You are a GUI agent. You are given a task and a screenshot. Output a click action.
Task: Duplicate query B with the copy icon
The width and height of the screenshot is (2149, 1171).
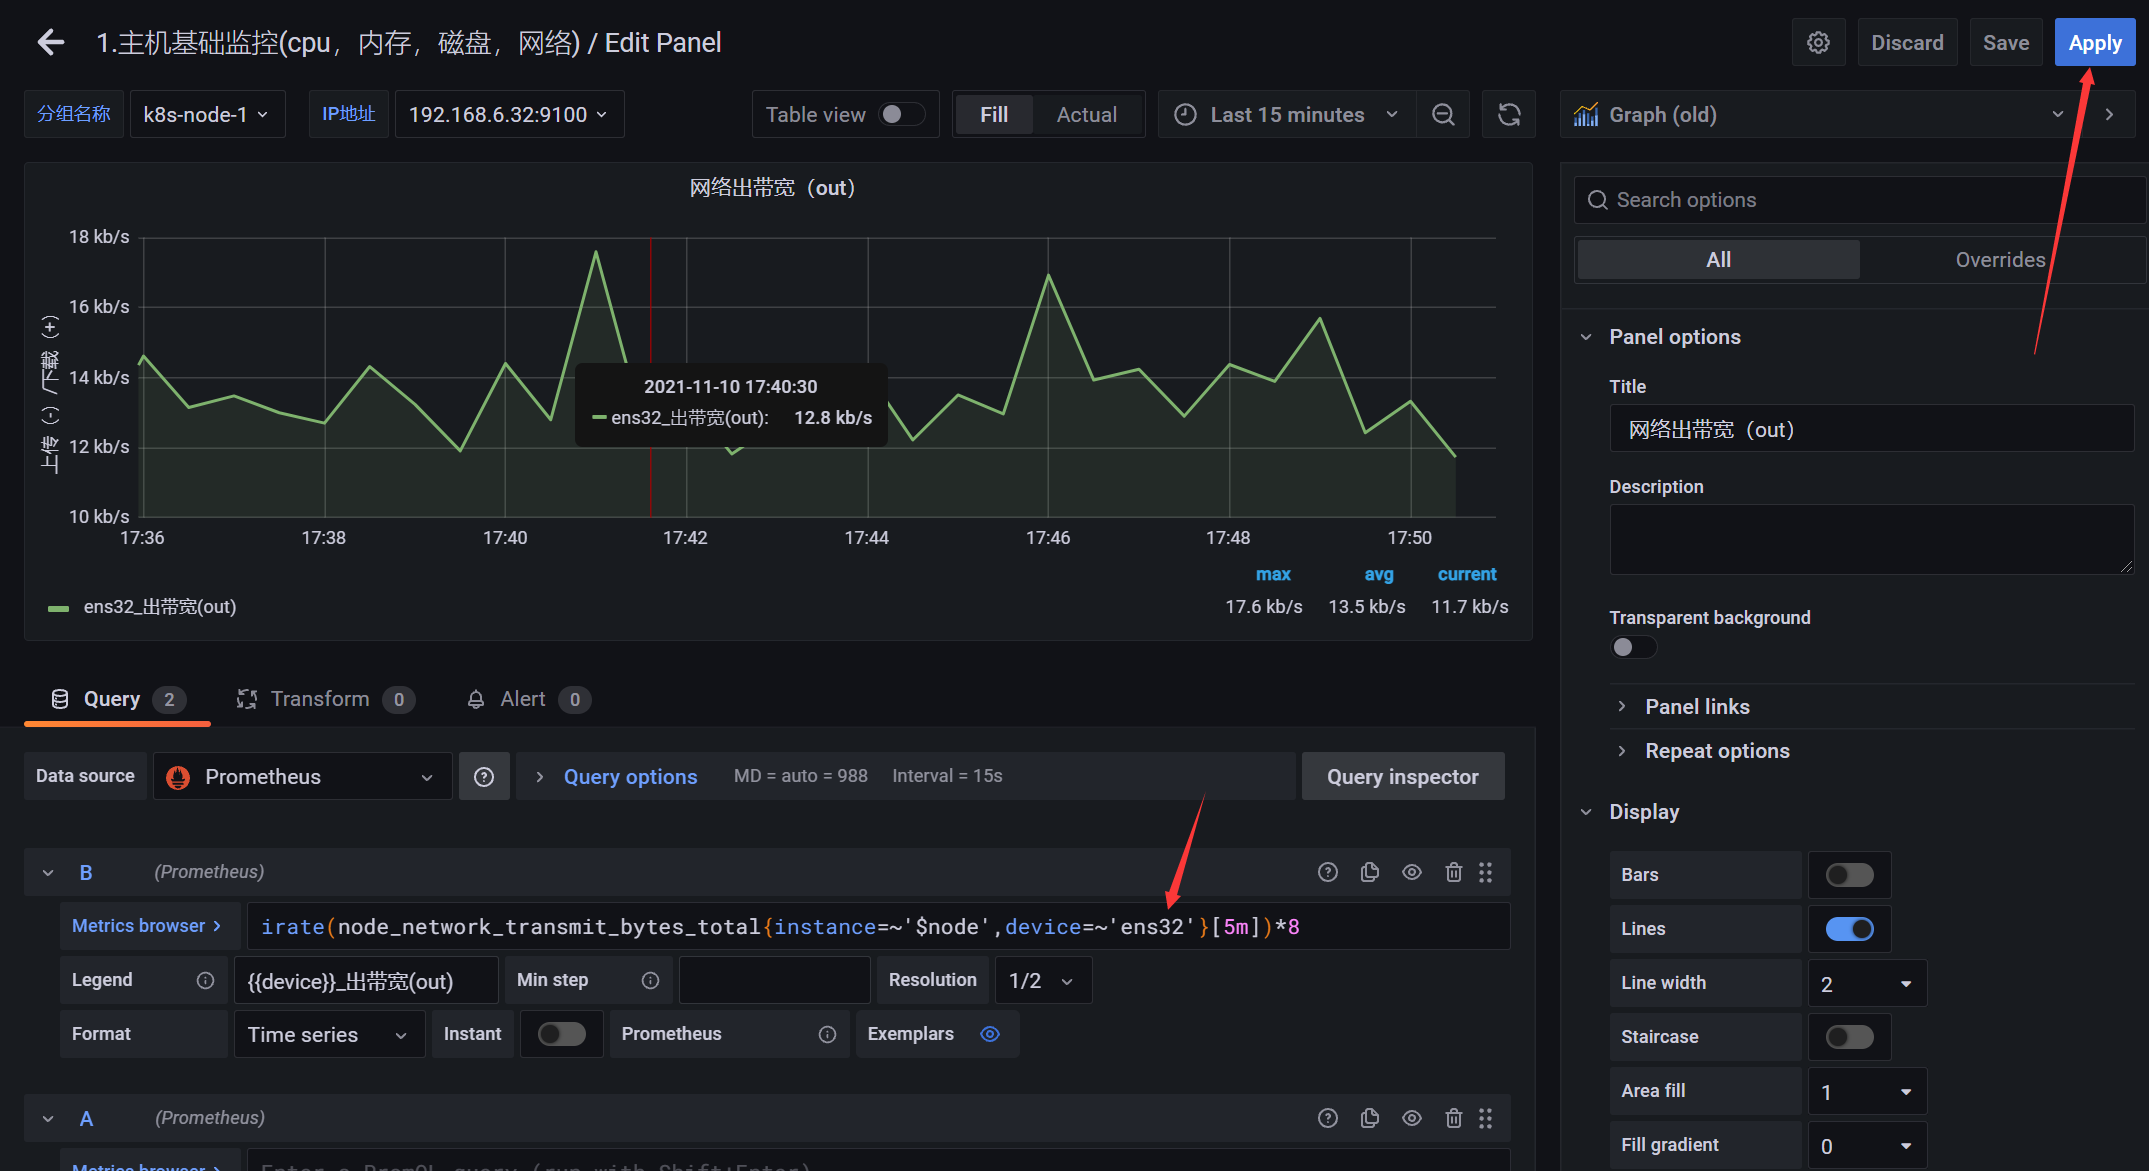pos(1370,872)
